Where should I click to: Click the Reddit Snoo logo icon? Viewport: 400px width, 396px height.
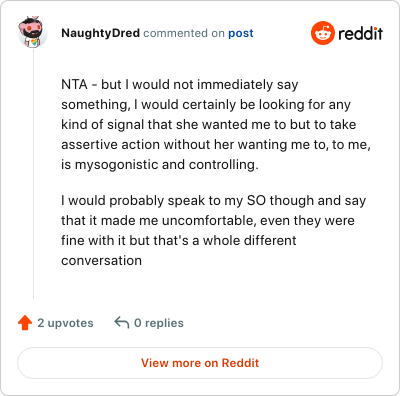pos(322,33)
